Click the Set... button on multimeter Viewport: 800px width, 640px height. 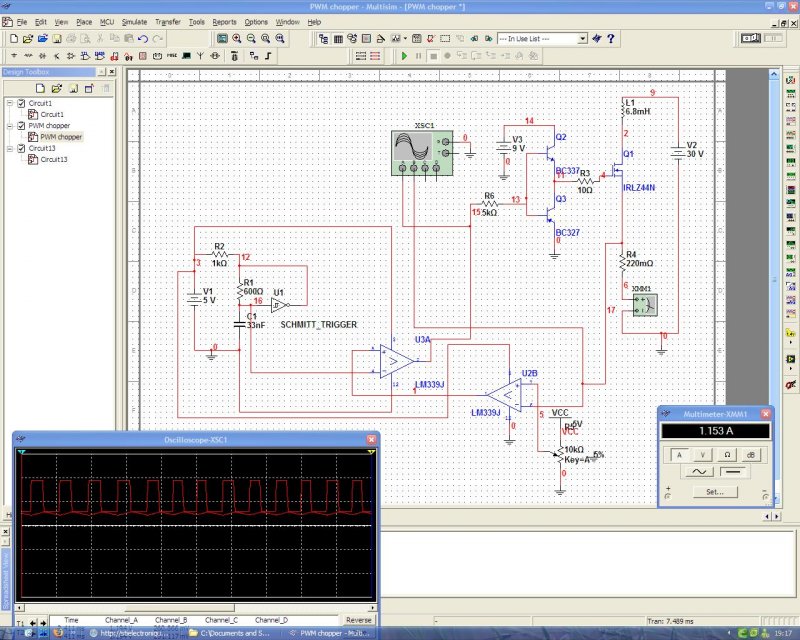[x=714, y=491]
